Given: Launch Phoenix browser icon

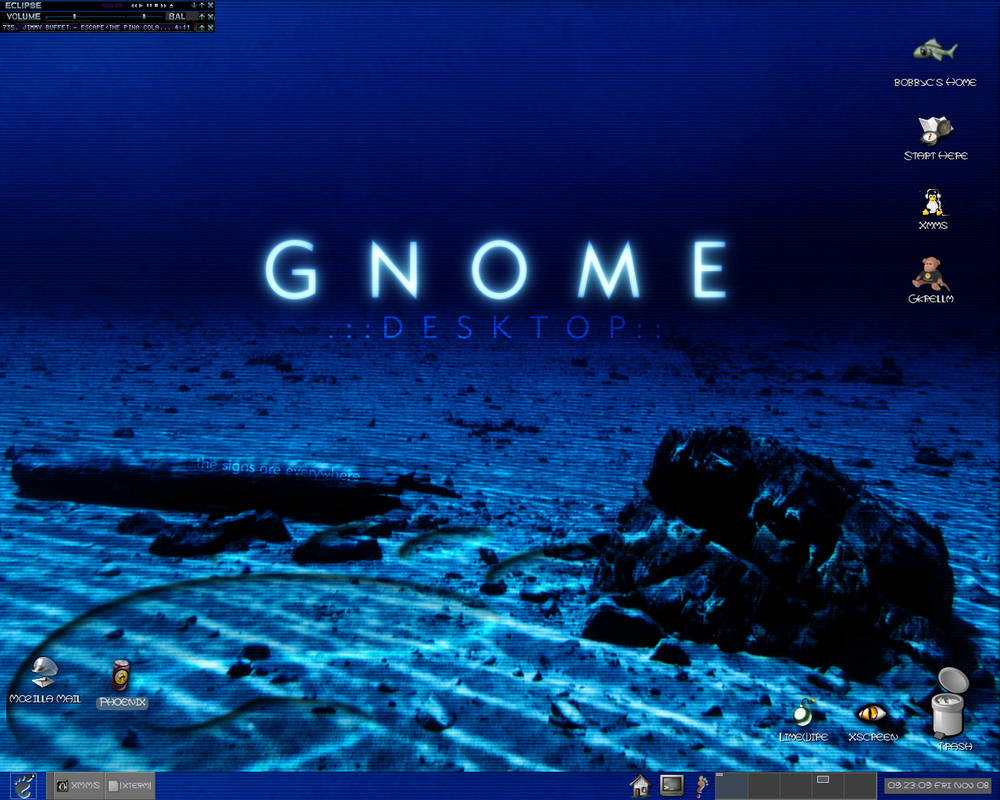Looking at the screenshot, I should coord(121,676).
